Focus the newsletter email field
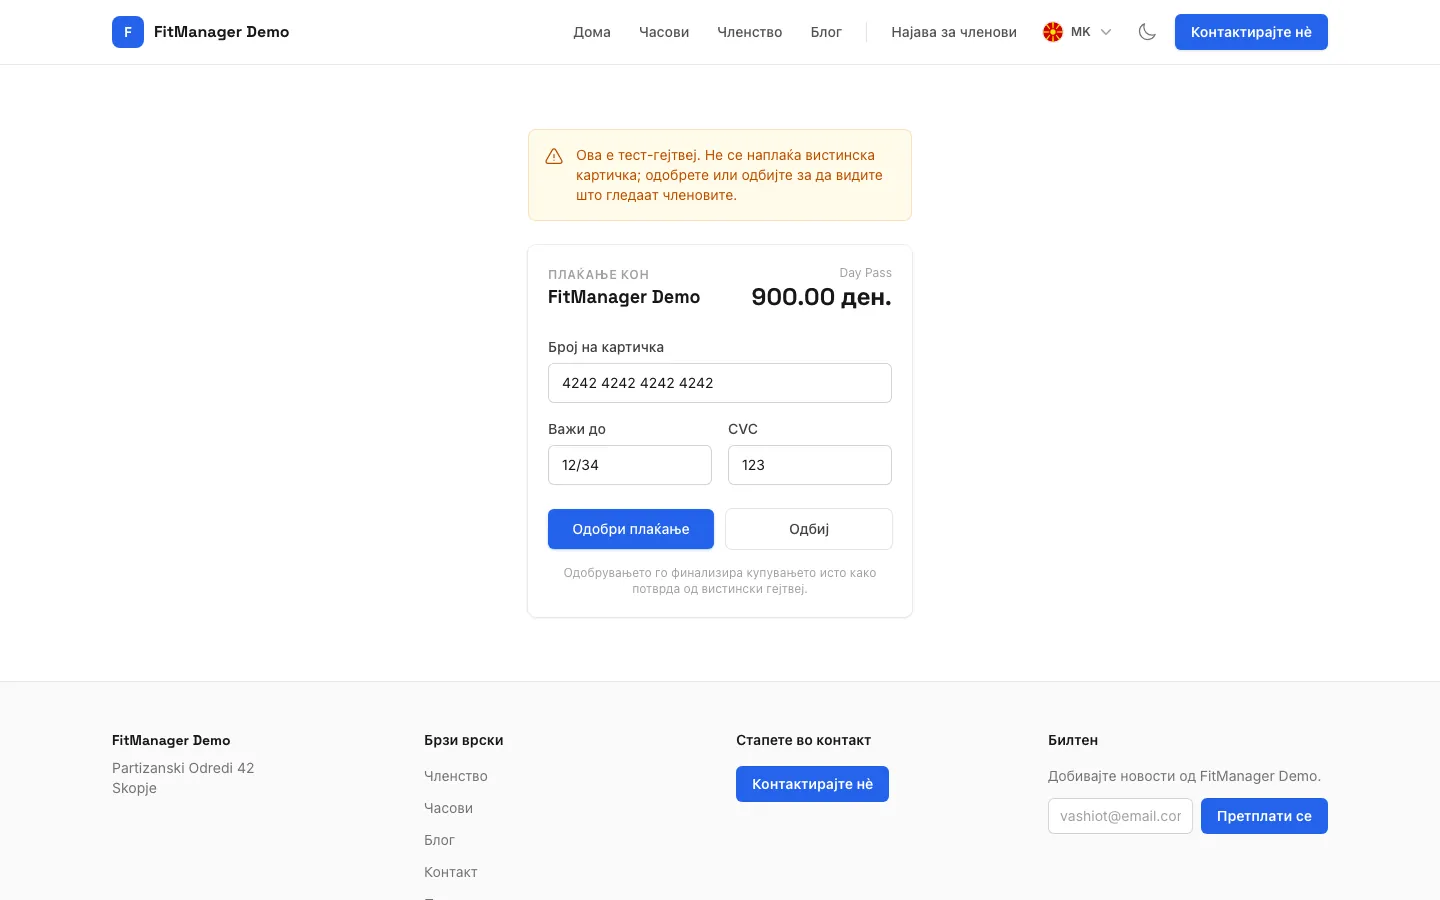 pos(1120,816)
